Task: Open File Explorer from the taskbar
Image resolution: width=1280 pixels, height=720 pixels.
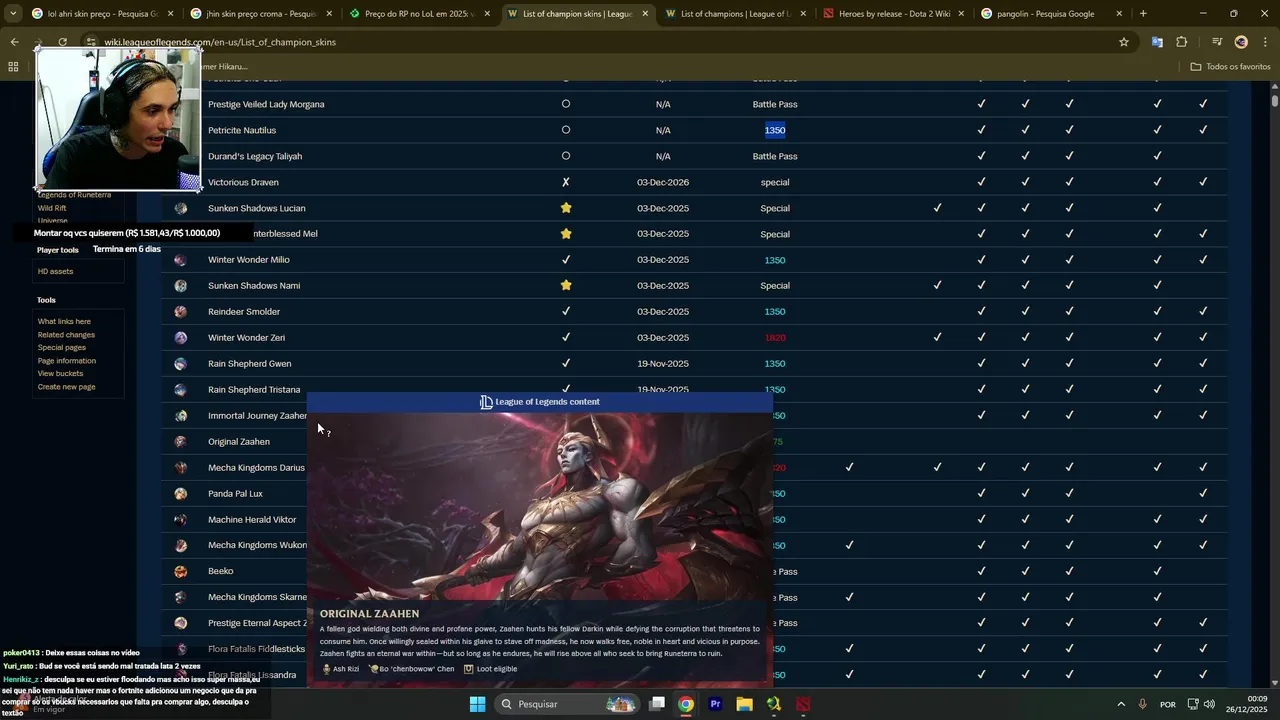Action: tap(744, 704)
